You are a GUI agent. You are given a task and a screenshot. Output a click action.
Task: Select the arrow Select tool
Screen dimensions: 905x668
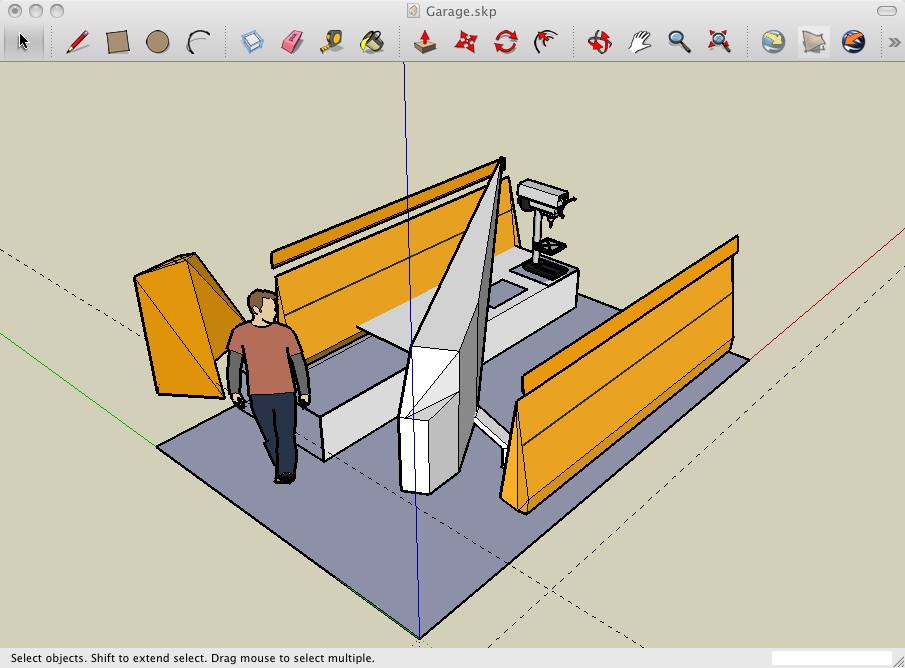(22, 42)
